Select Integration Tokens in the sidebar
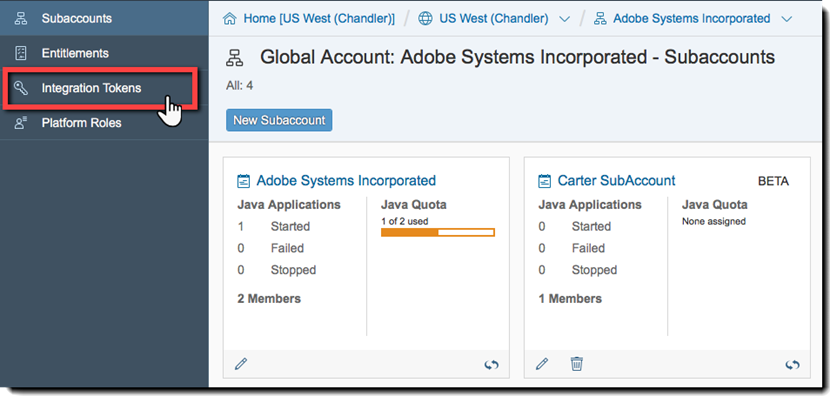 click(x=104, y=88)
